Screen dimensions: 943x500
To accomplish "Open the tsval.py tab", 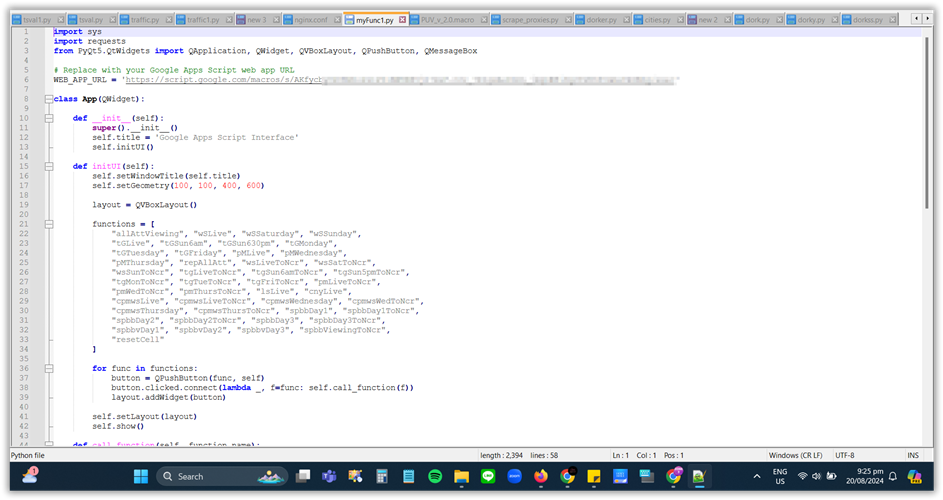I will click(91, 20).
